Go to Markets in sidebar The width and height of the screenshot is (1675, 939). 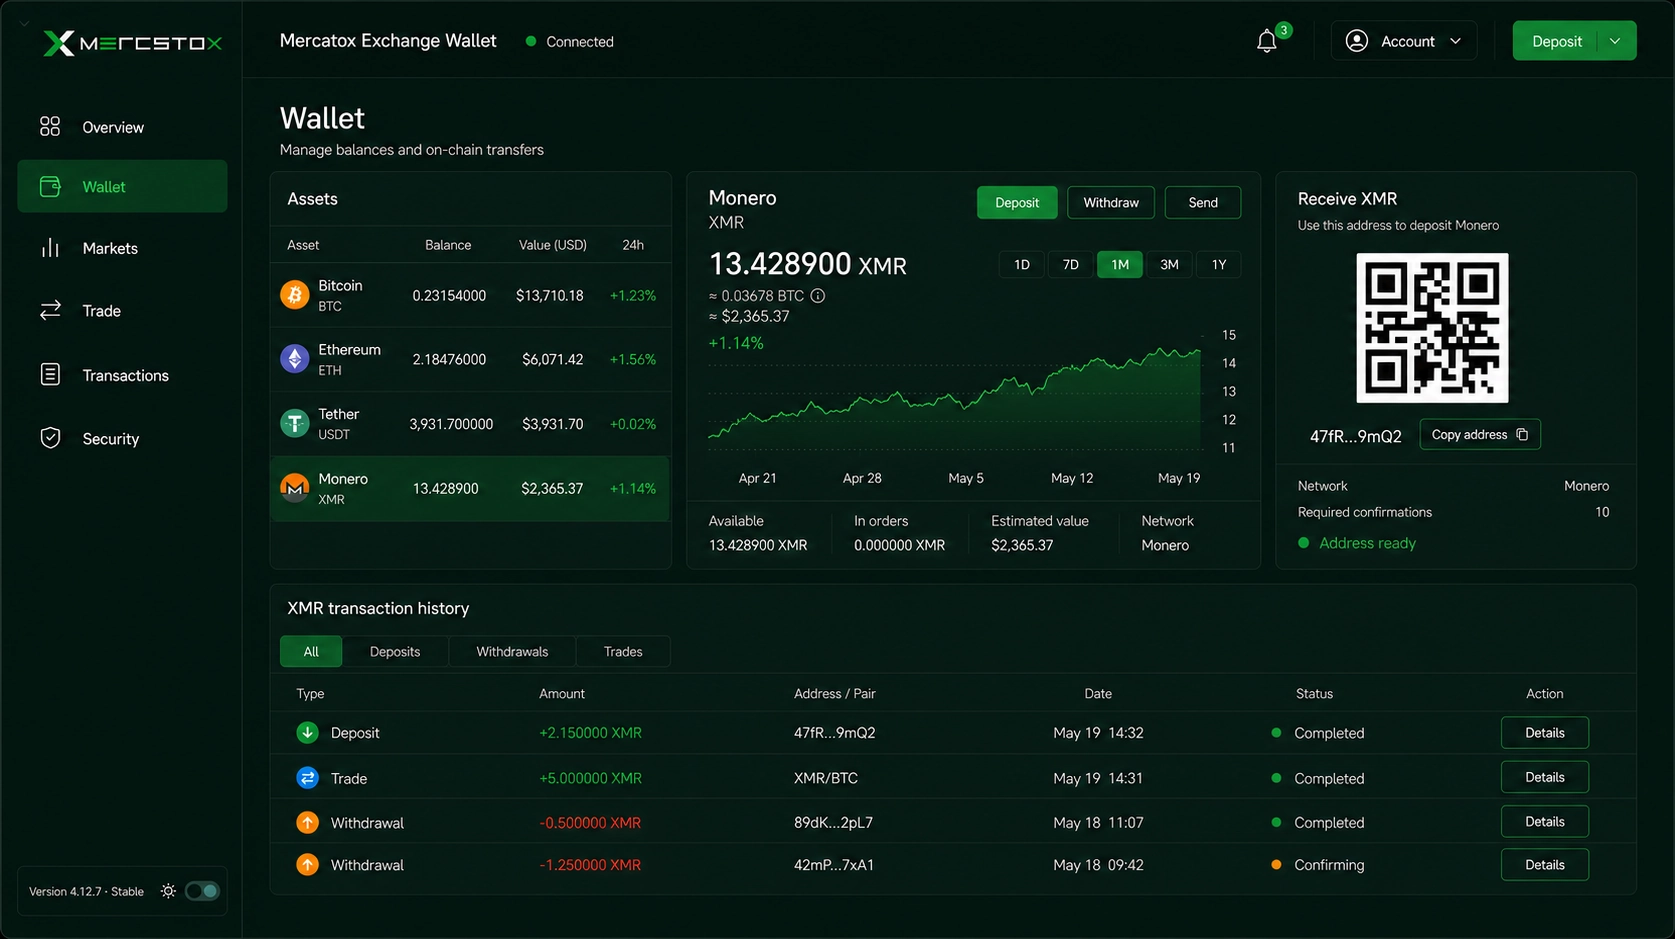(122, 248)
